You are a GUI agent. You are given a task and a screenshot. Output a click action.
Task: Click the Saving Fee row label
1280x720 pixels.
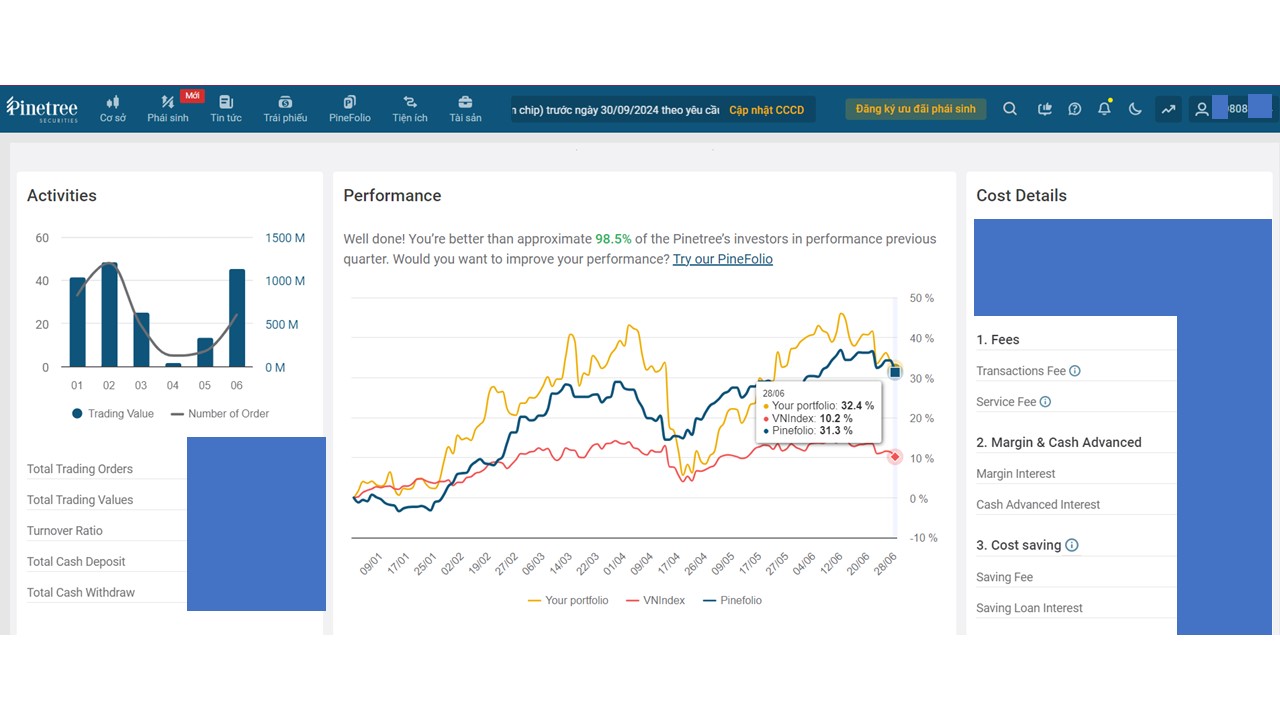(x=1005, y=577)
